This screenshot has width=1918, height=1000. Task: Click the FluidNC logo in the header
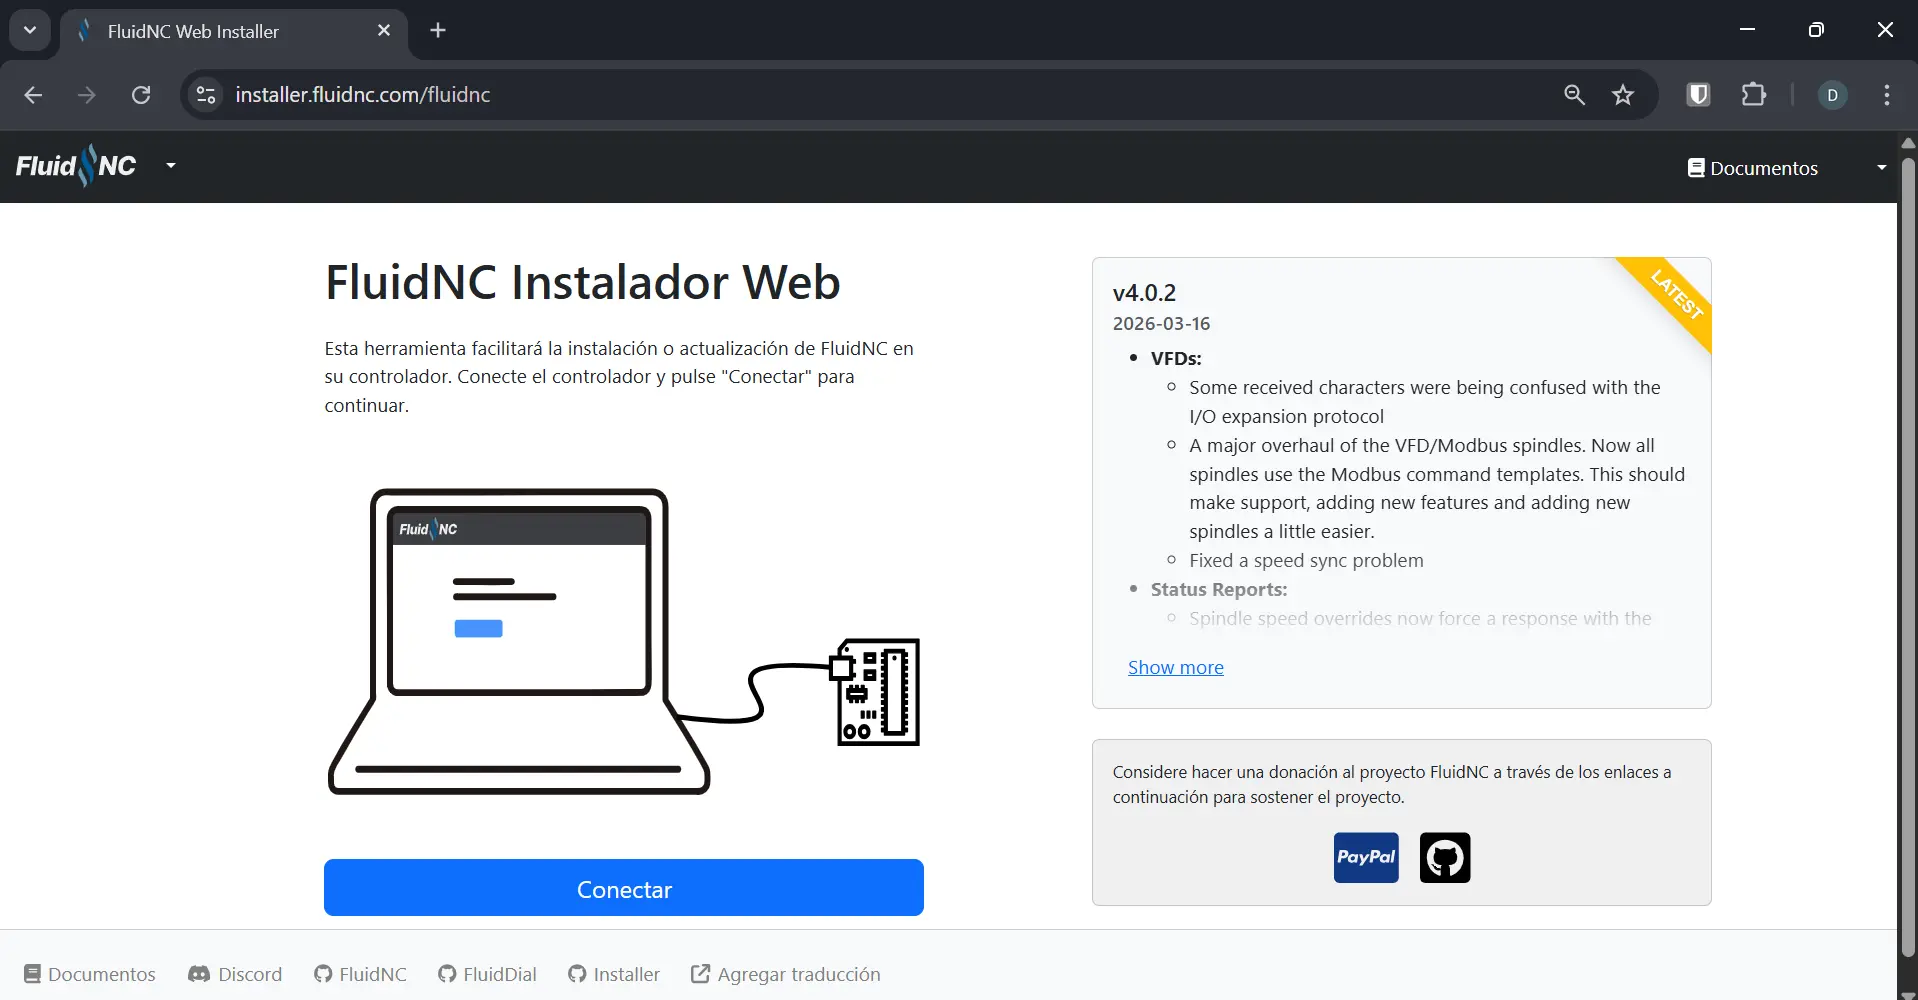click(75, 165)
